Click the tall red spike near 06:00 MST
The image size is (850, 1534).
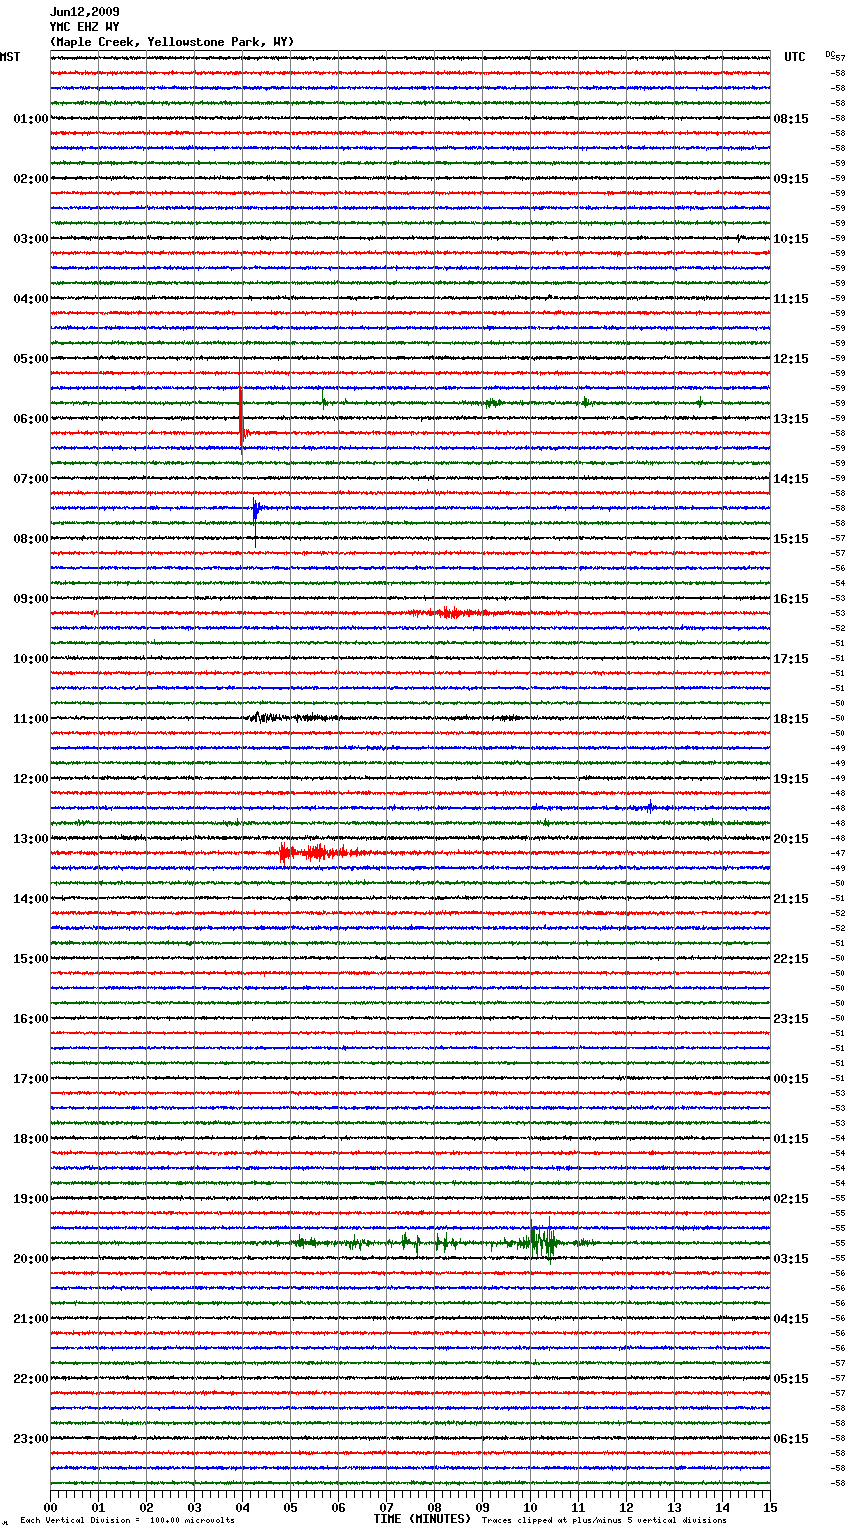click(x=241, y=418)
